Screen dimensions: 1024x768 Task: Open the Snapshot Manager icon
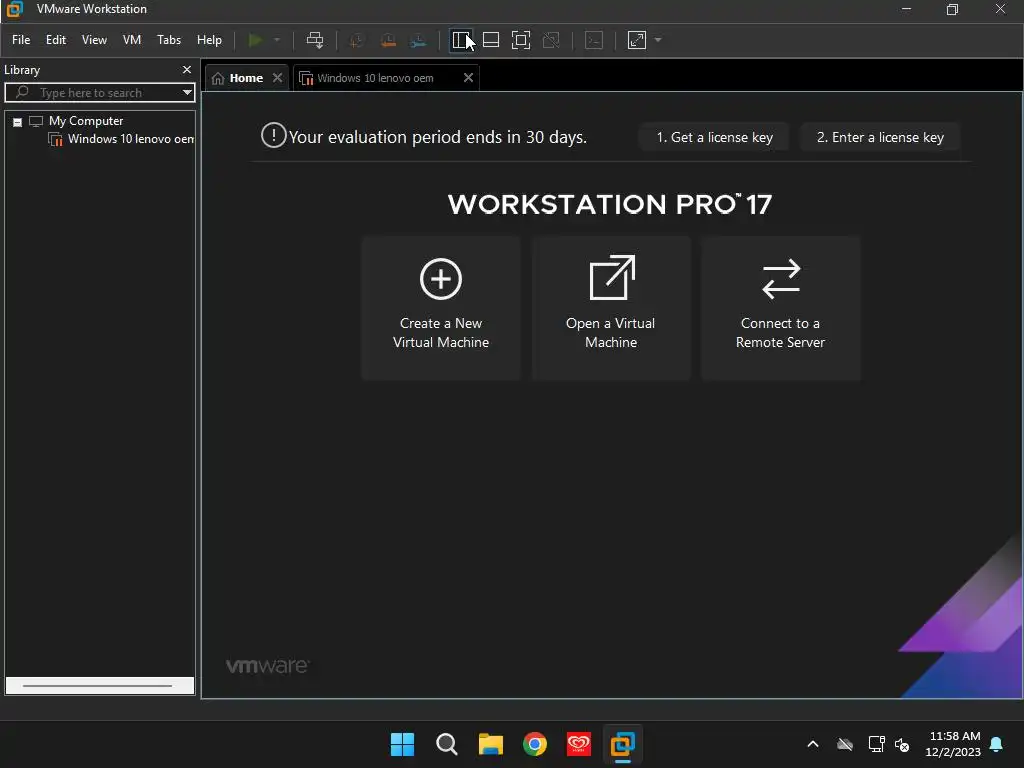(418, 40)
